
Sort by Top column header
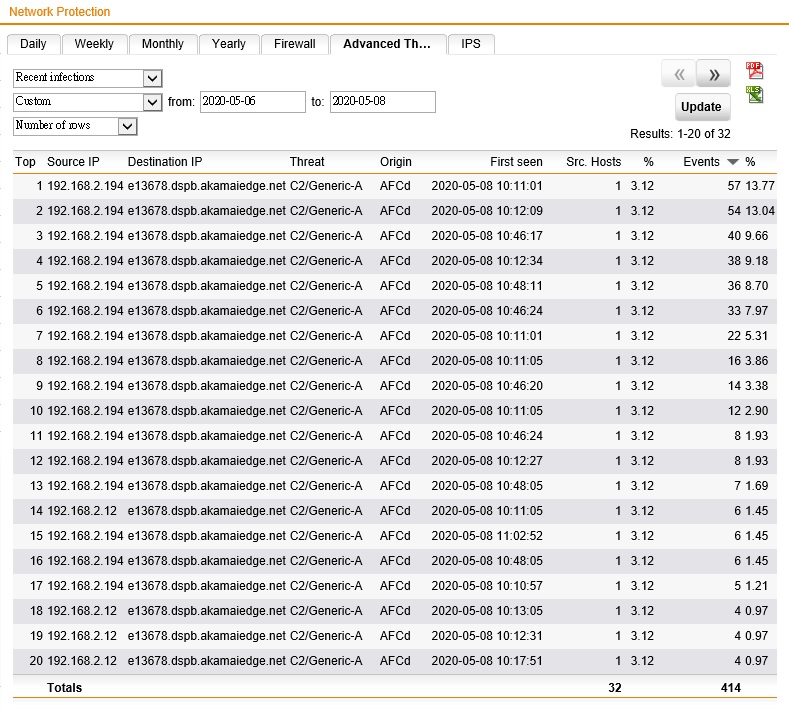click(25, 162)
